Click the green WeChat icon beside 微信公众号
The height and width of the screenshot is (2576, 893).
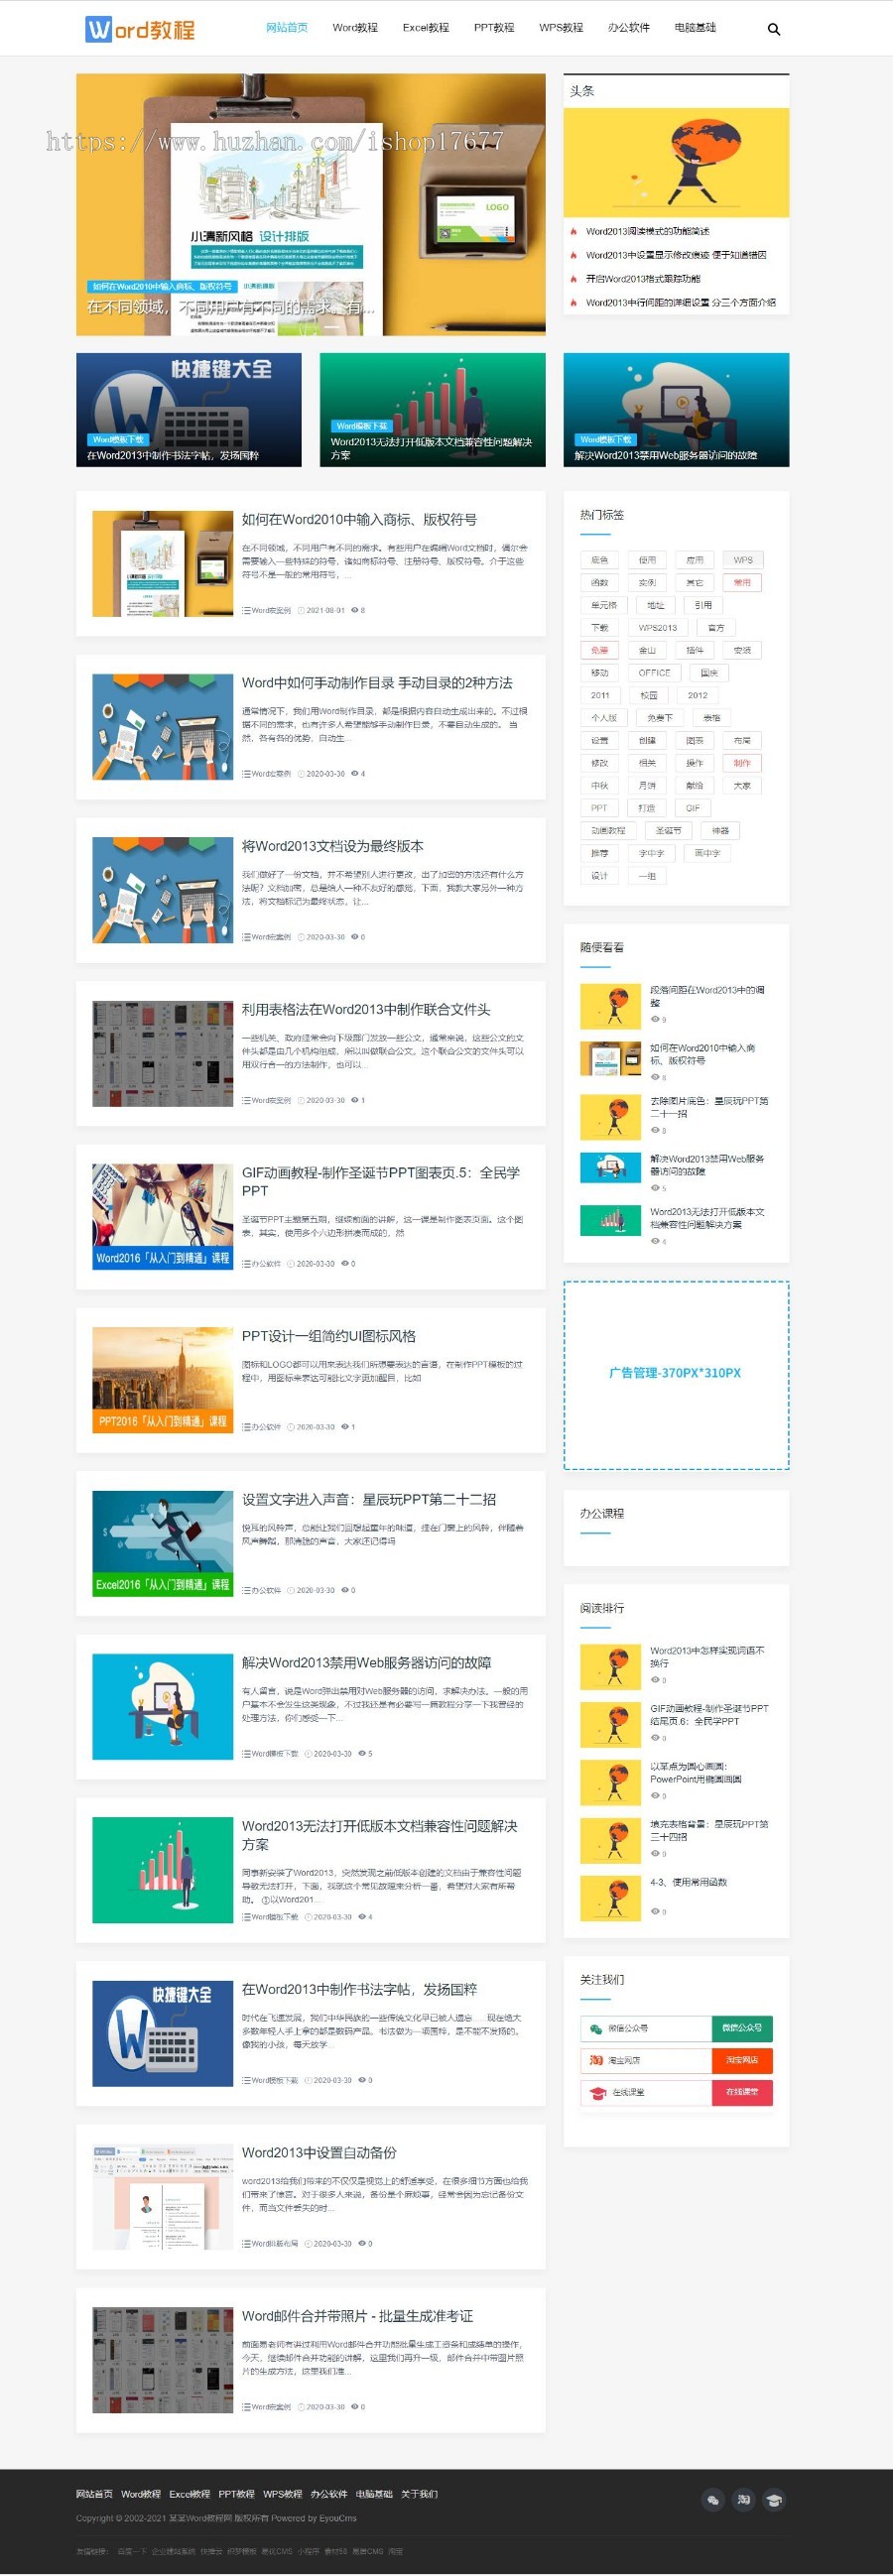coord(596,2028)
